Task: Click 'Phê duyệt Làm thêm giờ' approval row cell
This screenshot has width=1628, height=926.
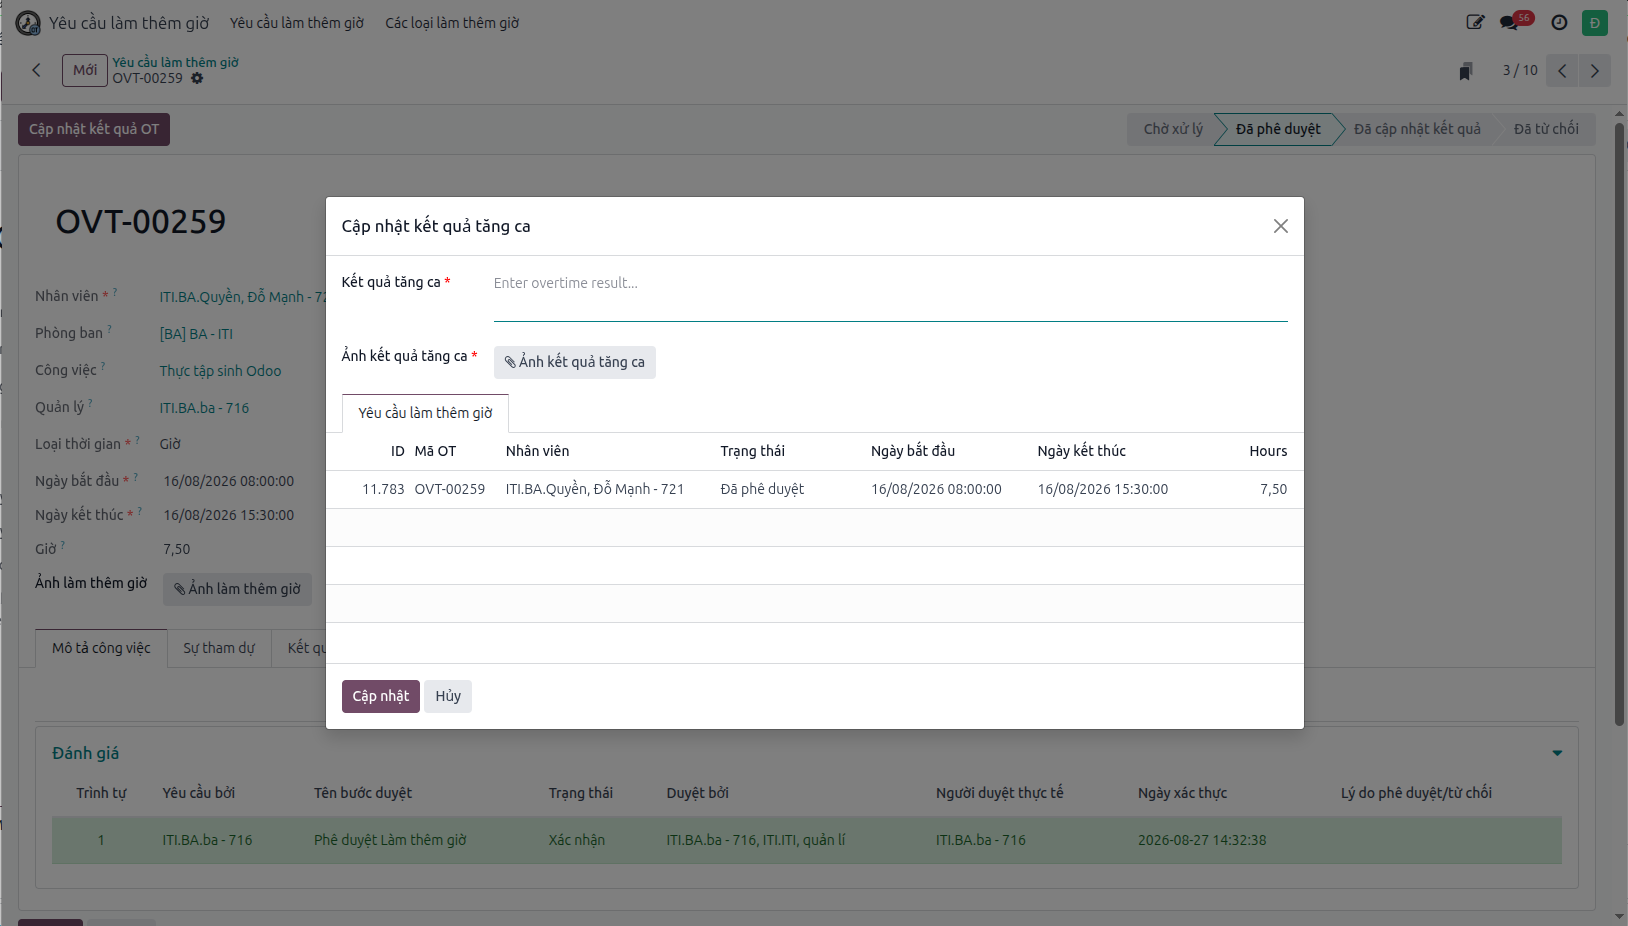Action: (390, 840)
